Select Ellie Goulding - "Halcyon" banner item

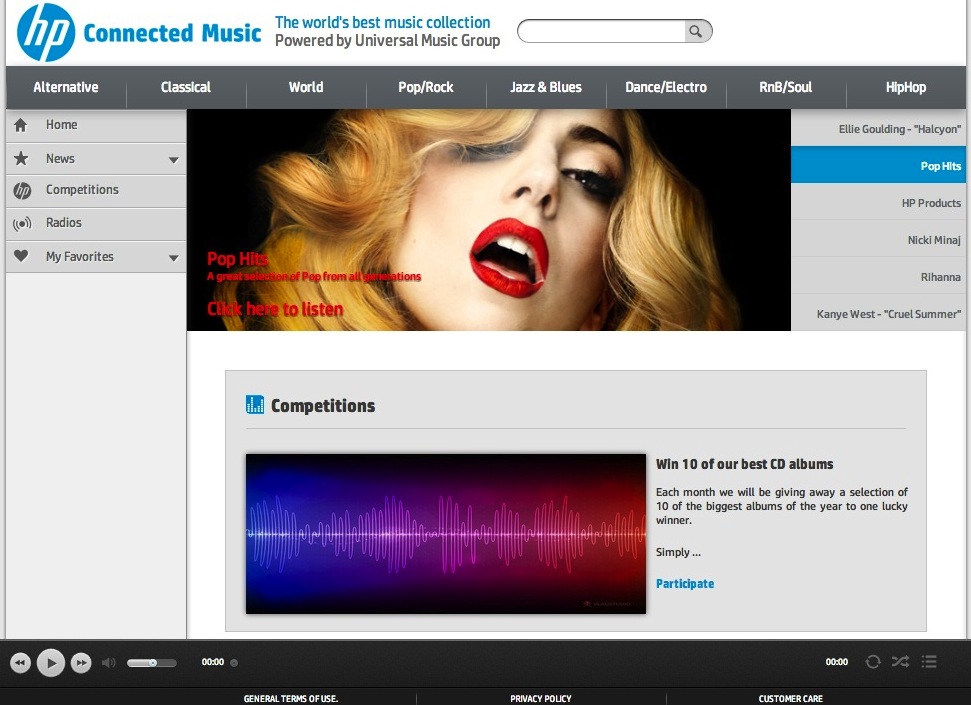point(878,128)
